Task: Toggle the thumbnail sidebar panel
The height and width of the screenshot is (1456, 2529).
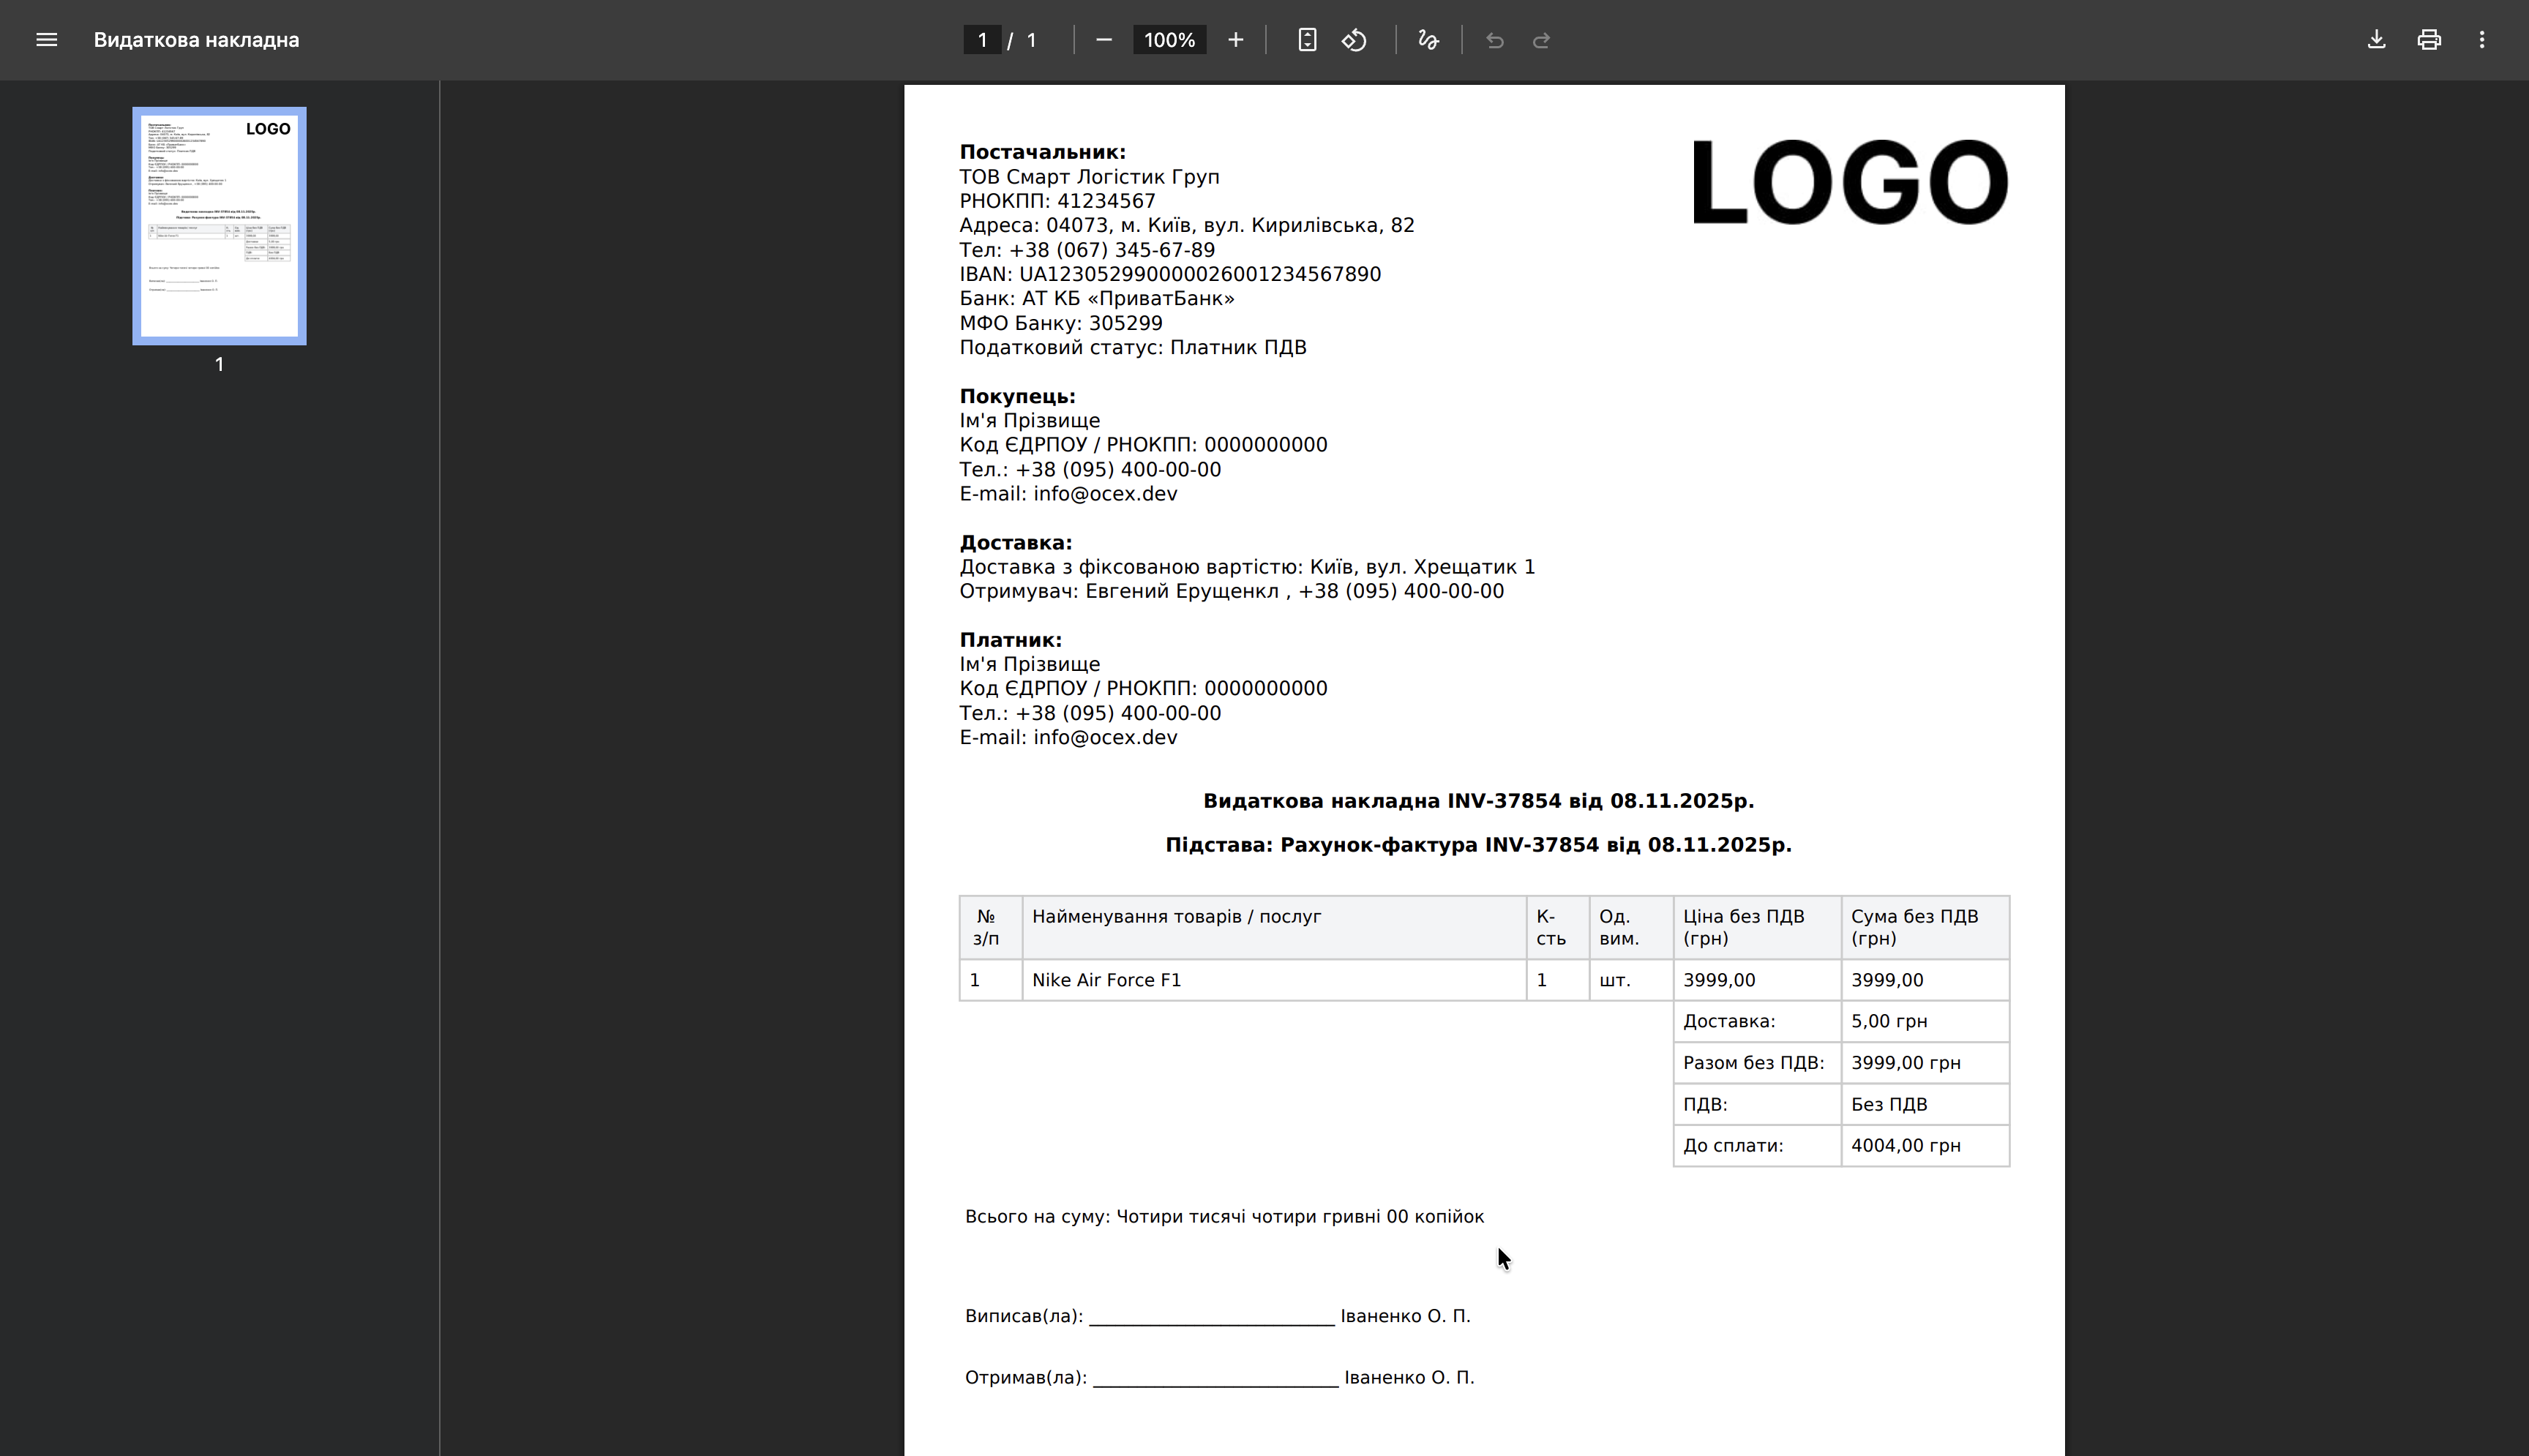Action: [x=47, y=40]
